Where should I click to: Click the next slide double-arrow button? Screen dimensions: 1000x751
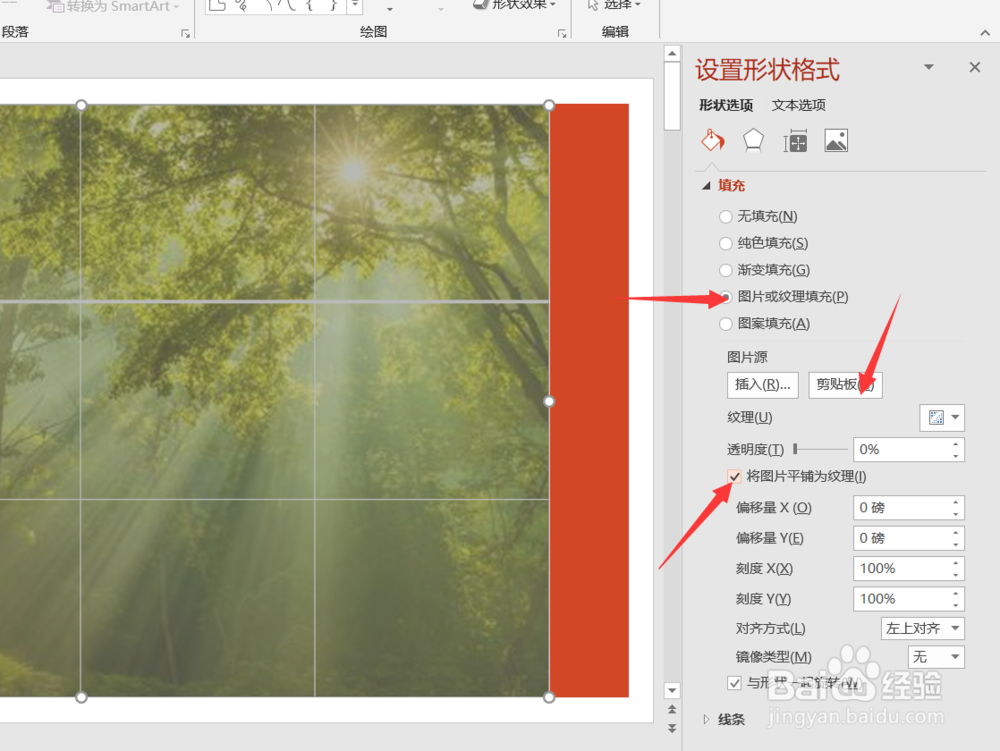(672, 728)
